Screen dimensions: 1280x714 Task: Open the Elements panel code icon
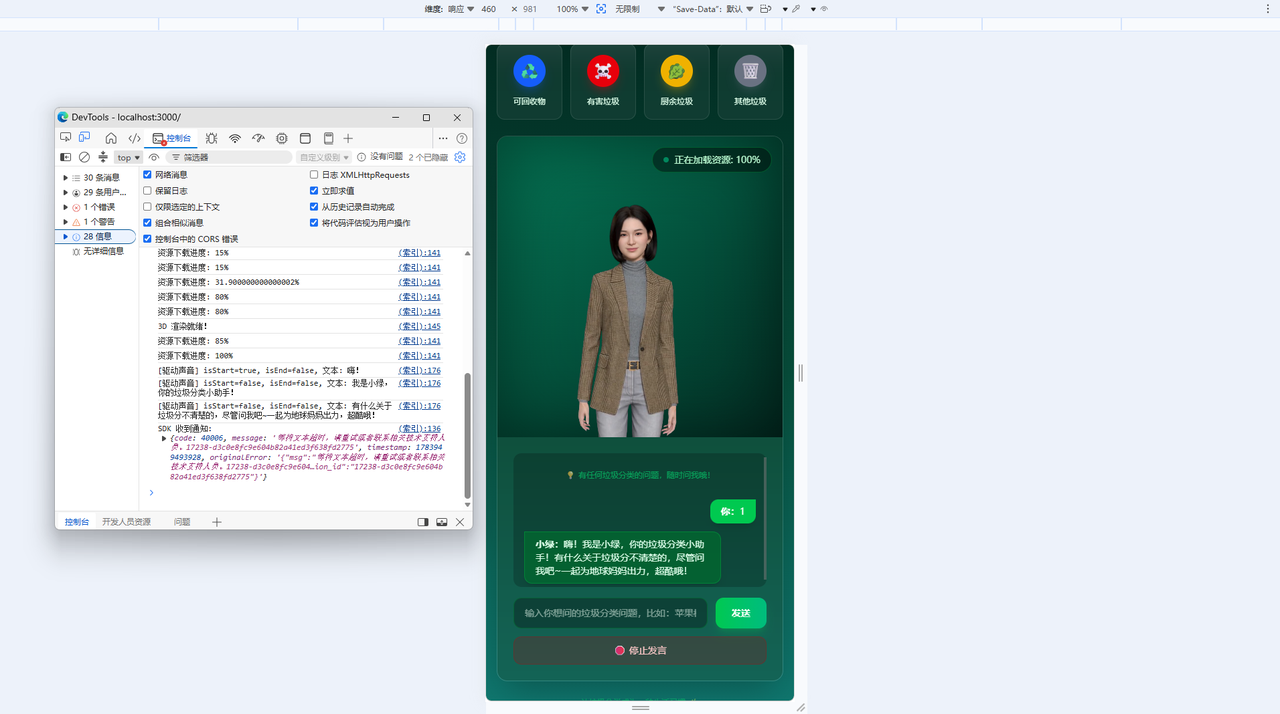click(134, 138)
